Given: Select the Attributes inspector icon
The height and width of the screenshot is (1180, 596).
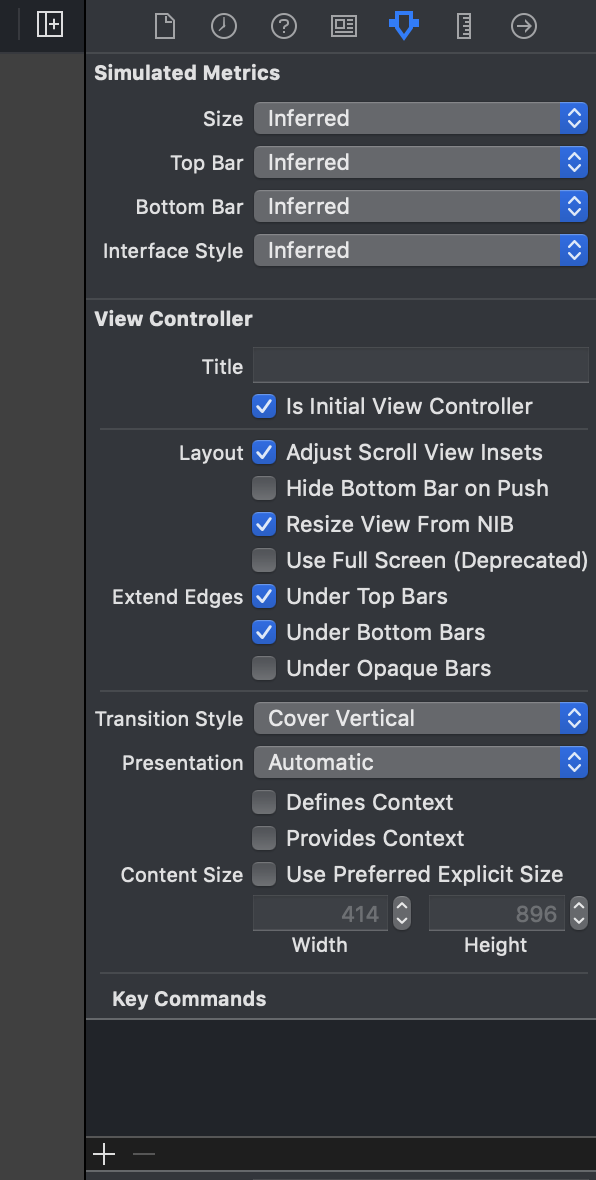Looking at the screenshot, I should tap(403, 26).
